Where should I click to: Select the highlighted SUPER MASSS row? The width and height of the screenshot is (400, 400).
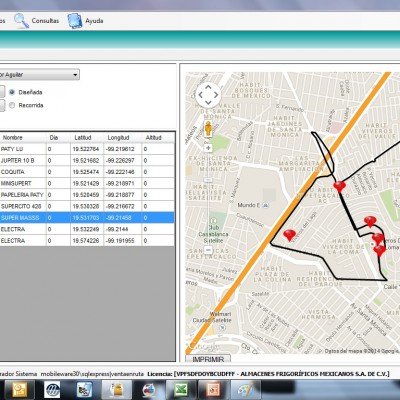(87, 218)
